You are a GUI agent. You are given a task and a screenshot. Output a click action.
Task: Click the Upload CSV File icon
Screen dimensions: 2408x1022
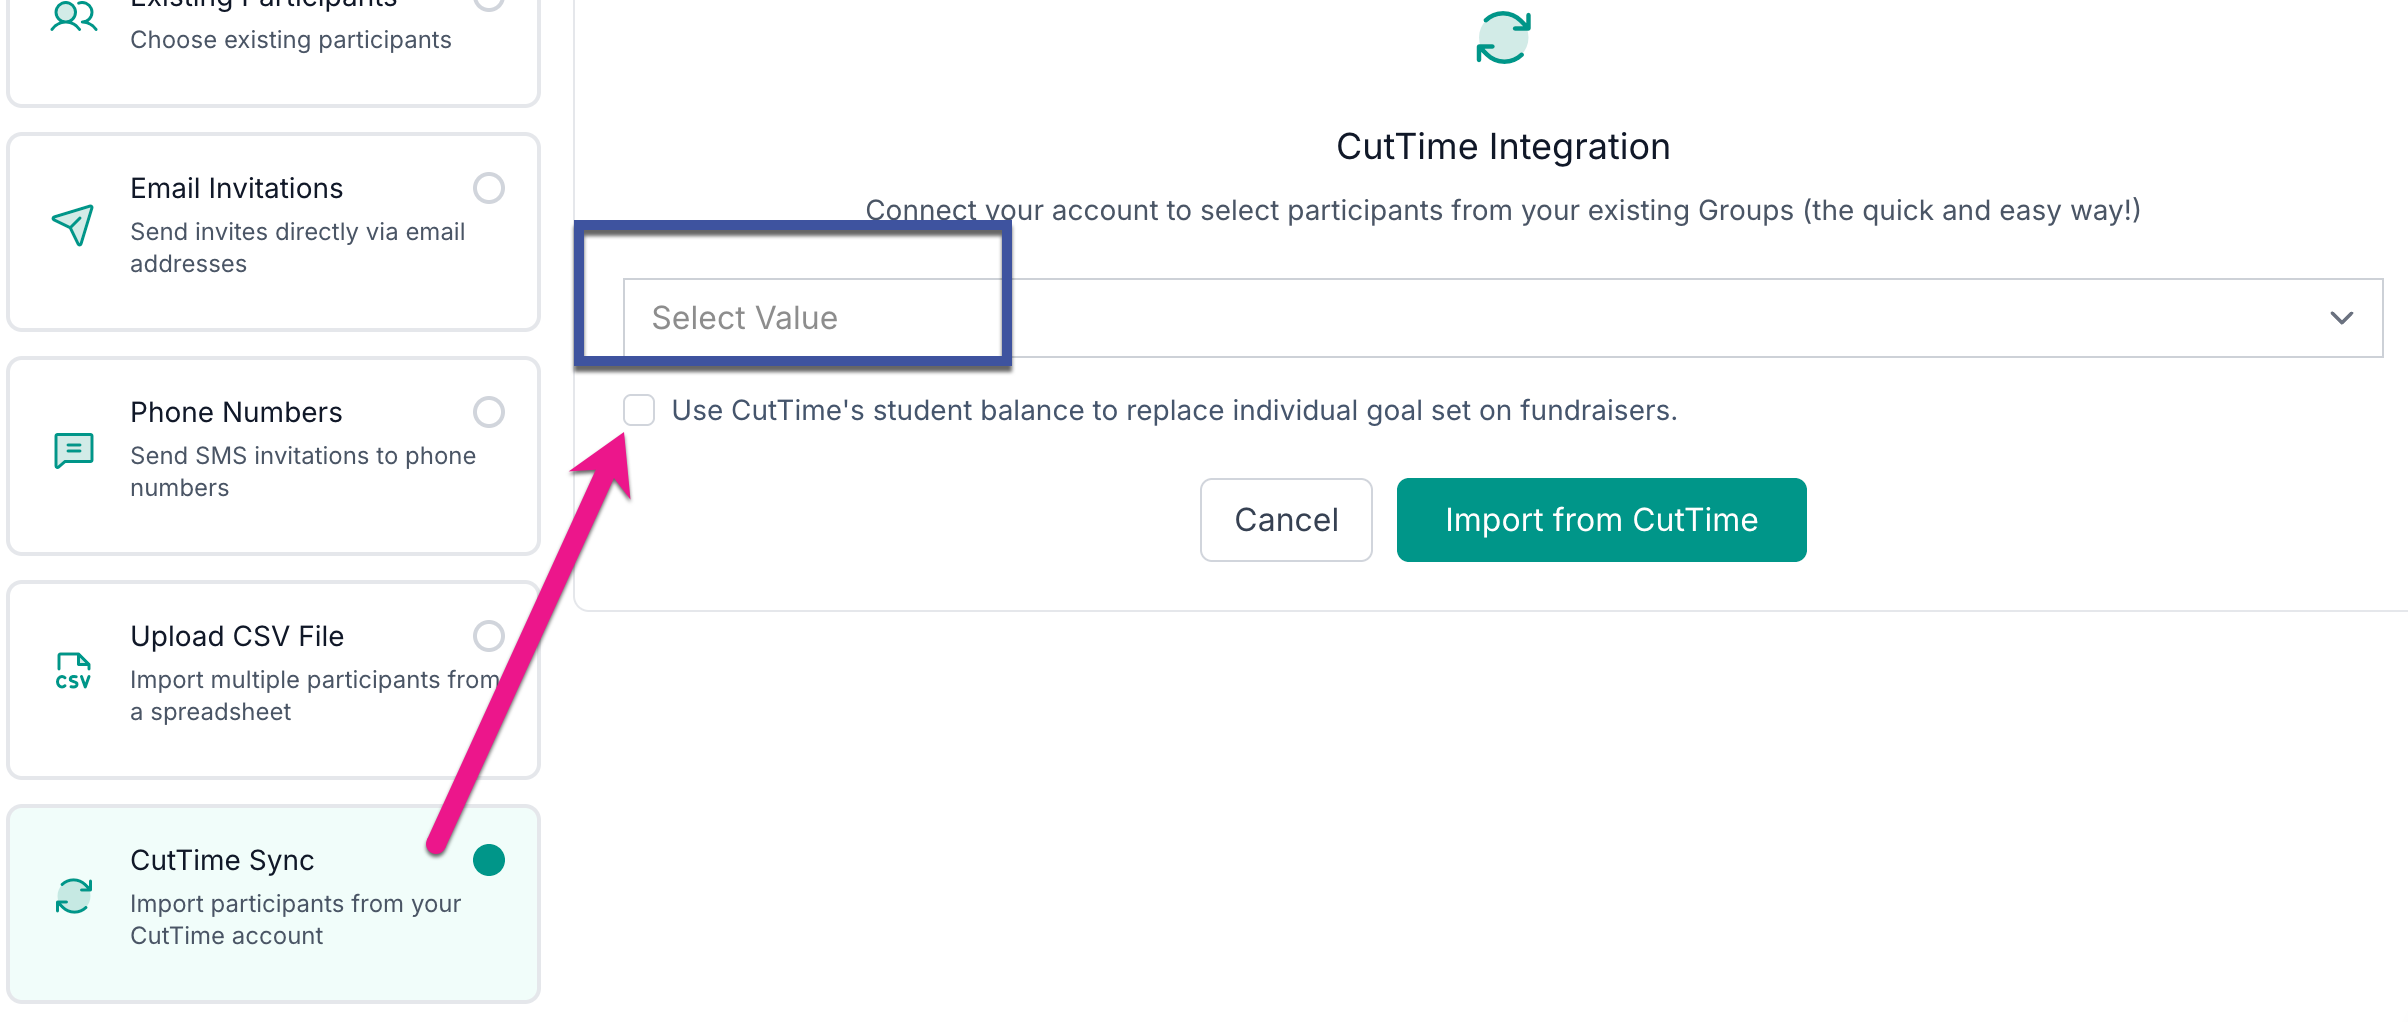73,672
